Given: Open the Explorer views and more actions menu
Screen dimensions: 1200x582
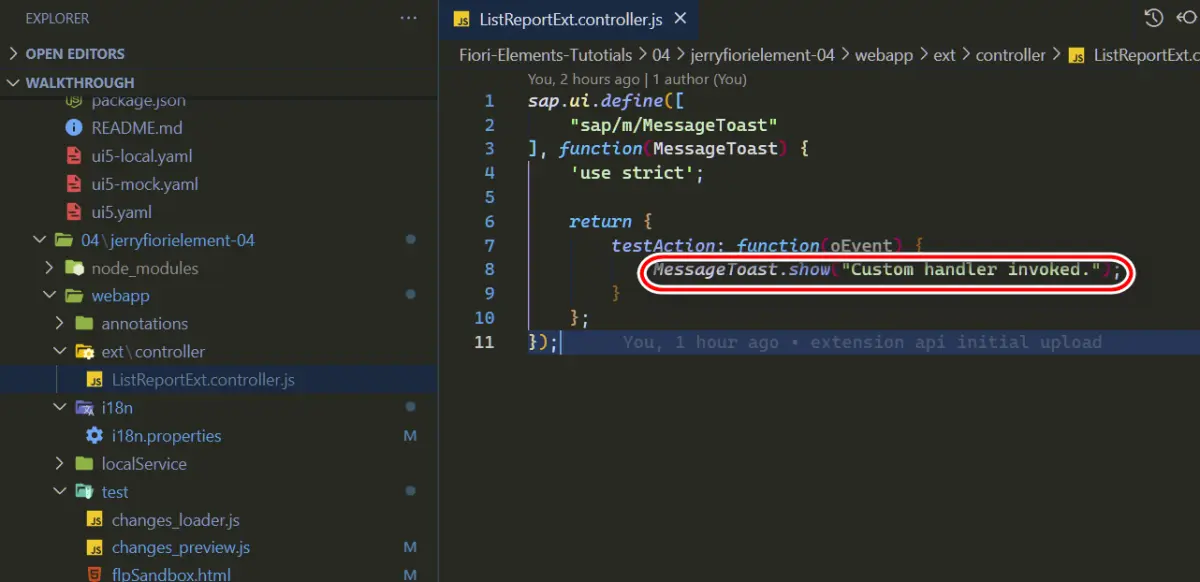Looking at the screenshot, I should (408, 18).
